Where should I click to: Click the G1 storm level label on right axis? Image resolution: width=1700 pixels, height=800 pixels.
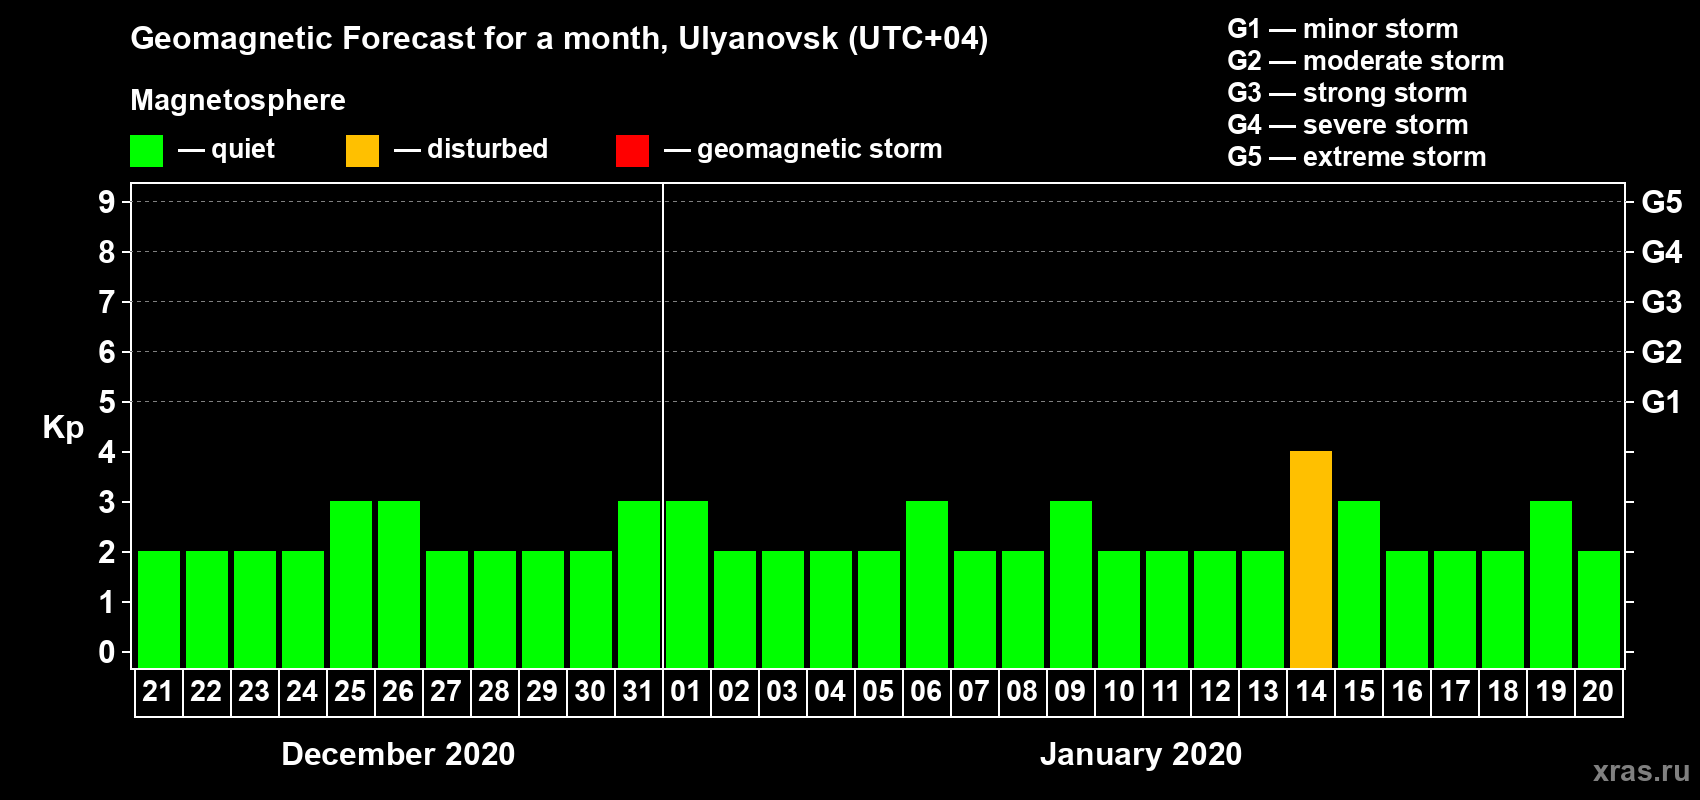(x=1662, y=402)
